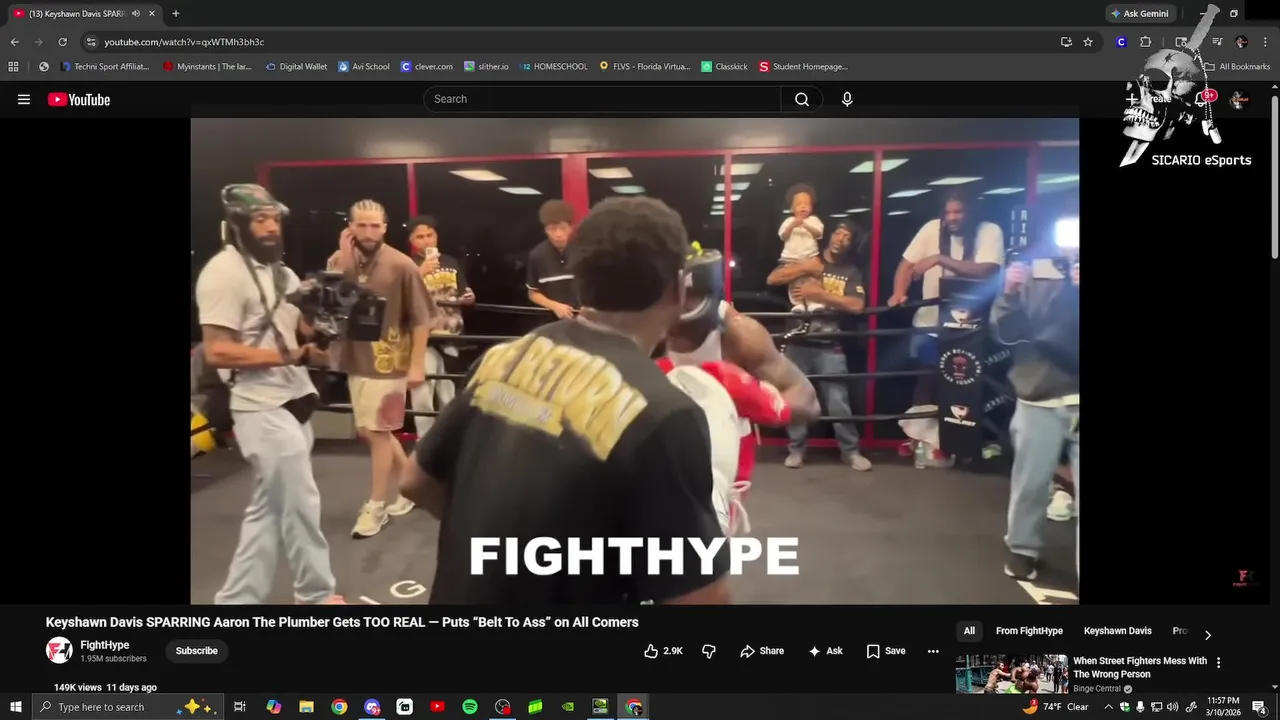Open the Classkick bookmark
Viewport: 1280px width, 720px height.
point(724,67)
